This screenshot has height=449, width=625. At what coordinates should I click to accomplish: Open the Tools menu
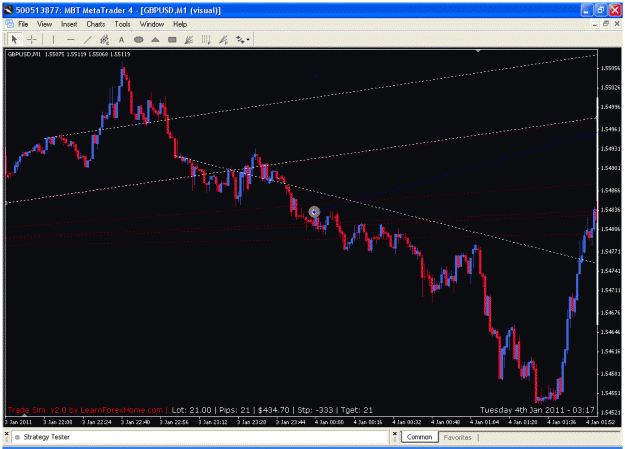122,24
